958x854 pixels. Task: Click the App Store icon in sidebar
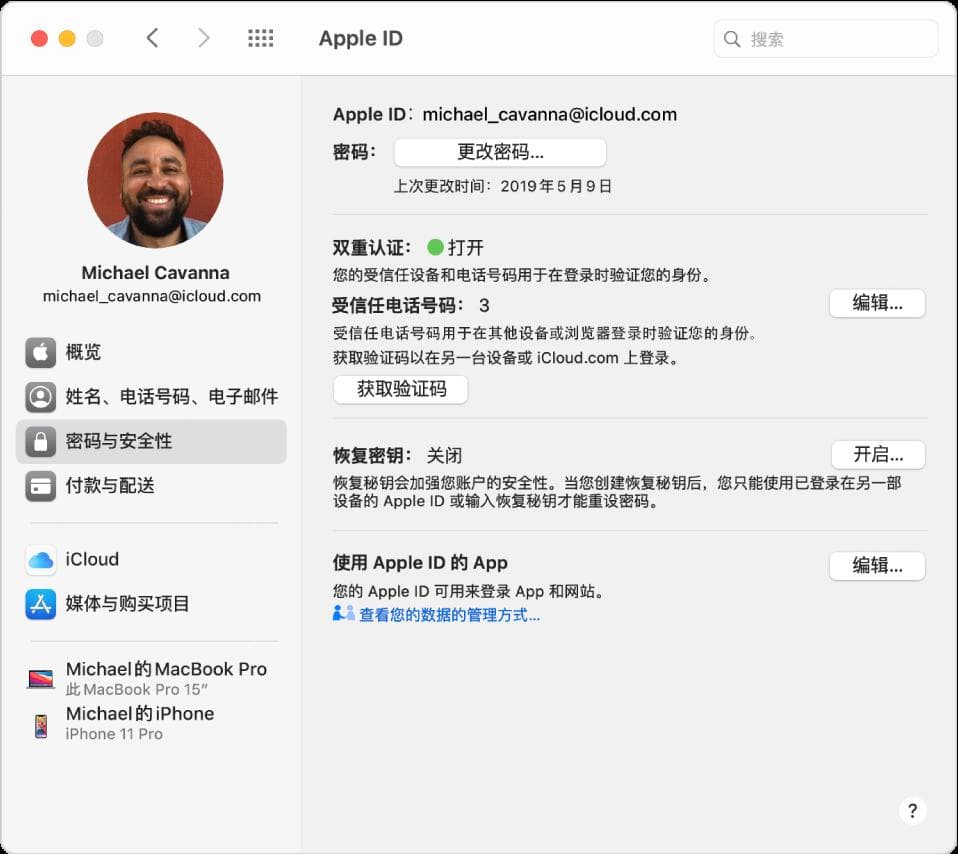[x=41, y=604]
